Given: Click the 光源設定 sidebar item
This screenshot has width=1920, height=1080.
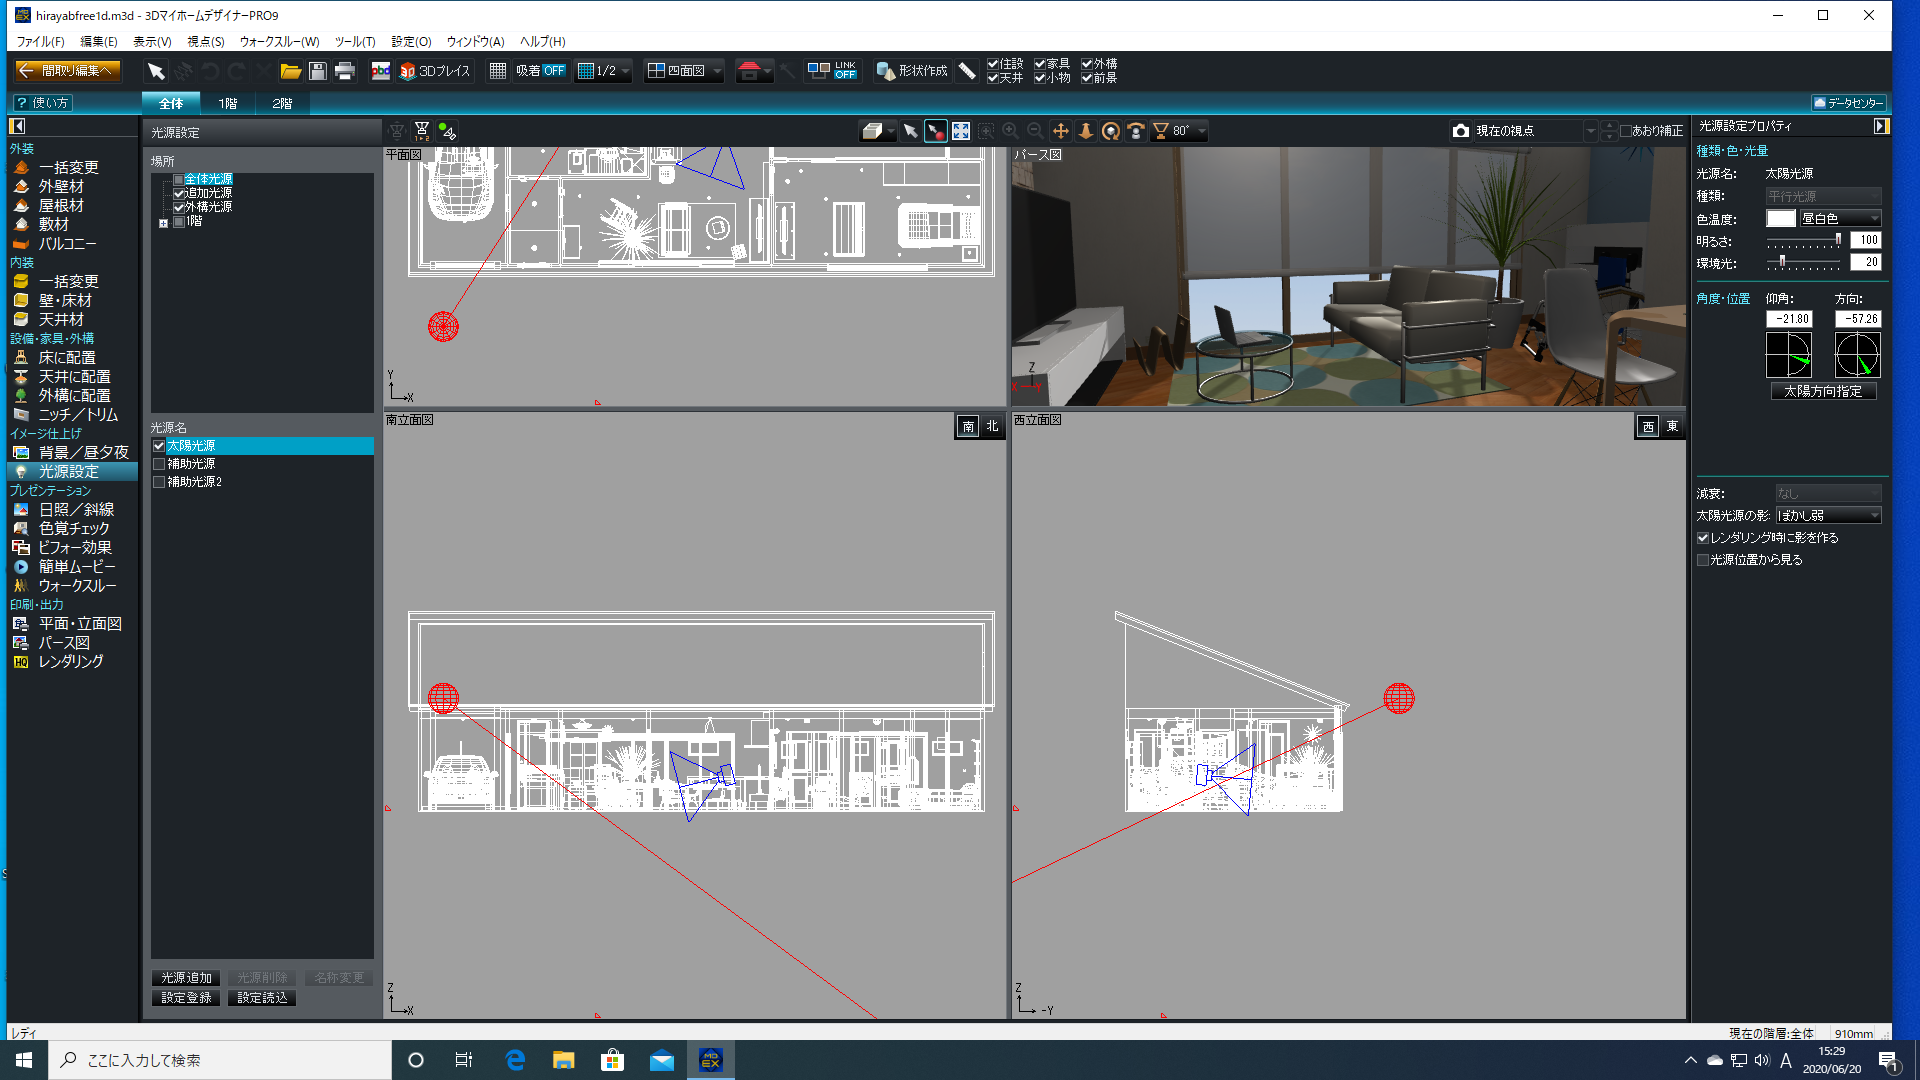Looking at the screenshot, I should [x=68, y=471].
